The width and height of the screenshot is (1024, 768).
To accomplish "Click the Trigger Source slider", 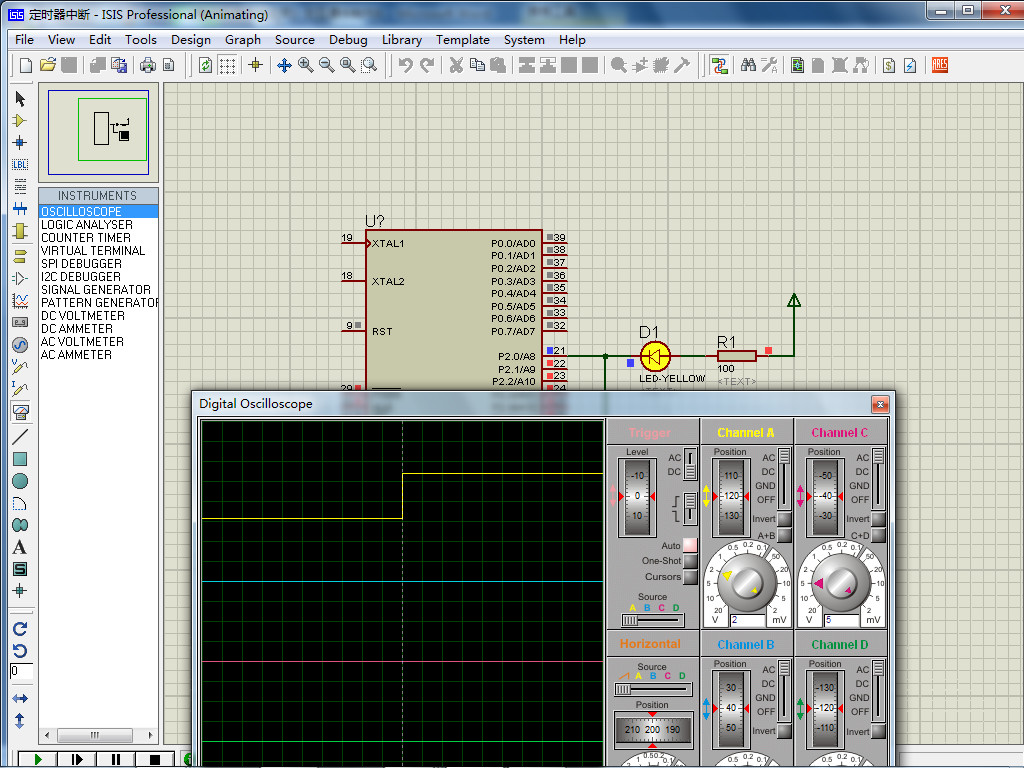I will pos(652,620).
